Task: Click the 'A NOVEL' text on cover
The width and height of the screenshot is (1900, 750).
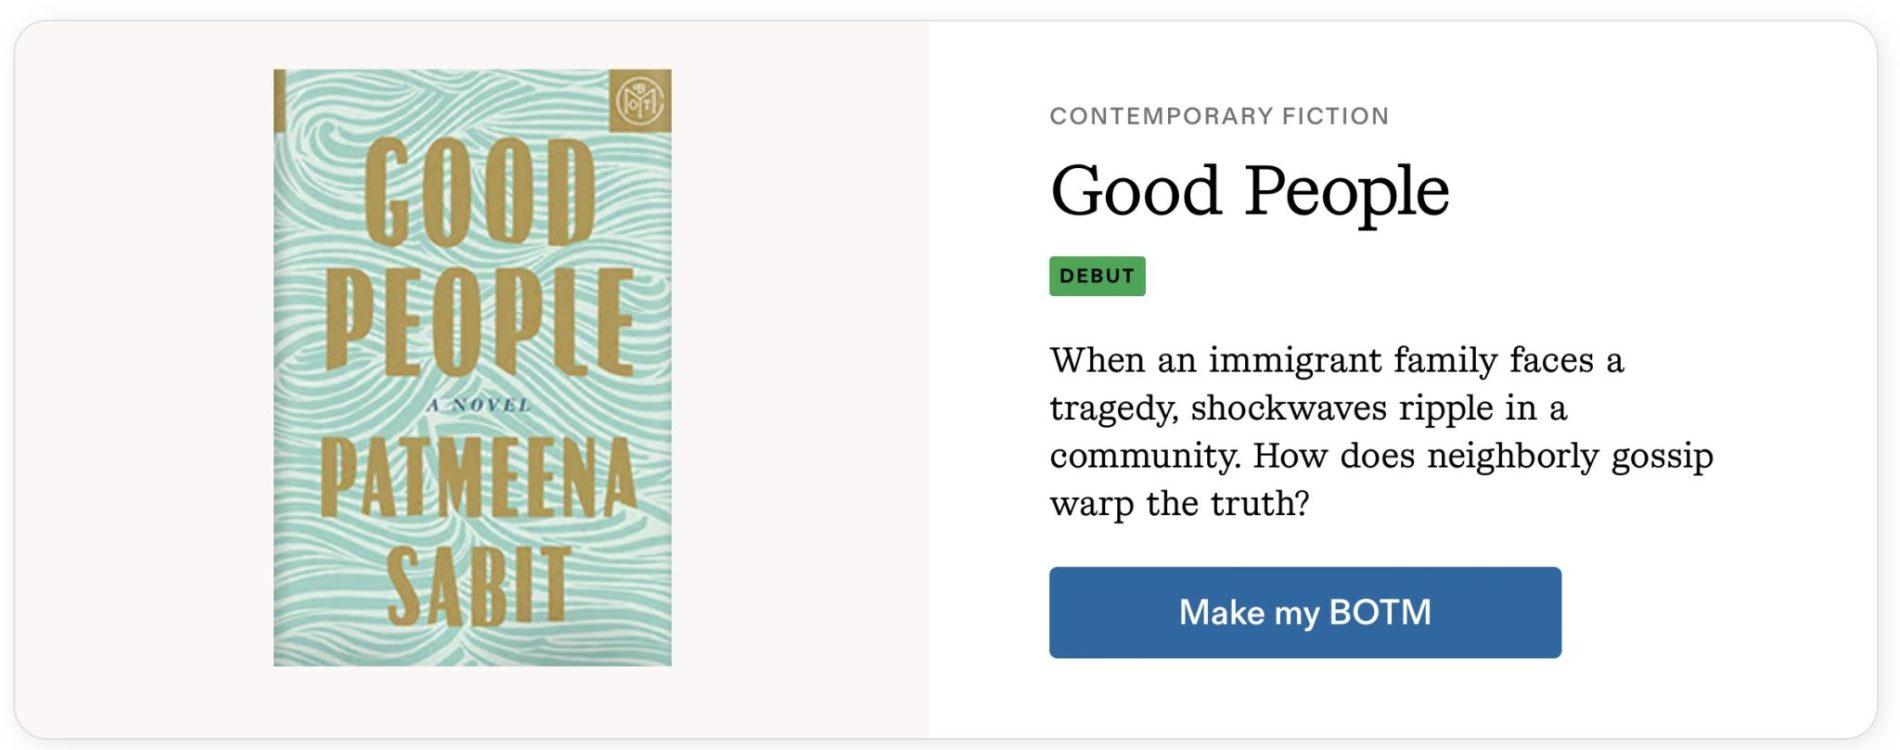Action: [479, 405]
